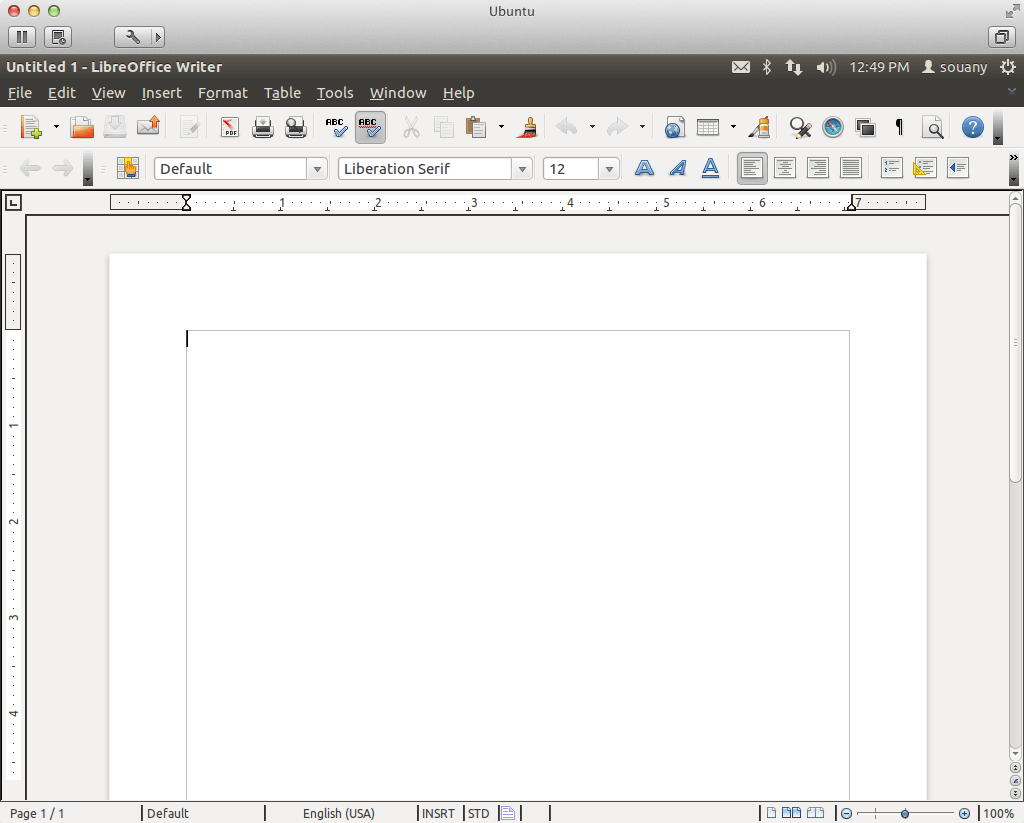Show Draw Functions icon
Screen dimensions: 1024x823
point(759,127)
